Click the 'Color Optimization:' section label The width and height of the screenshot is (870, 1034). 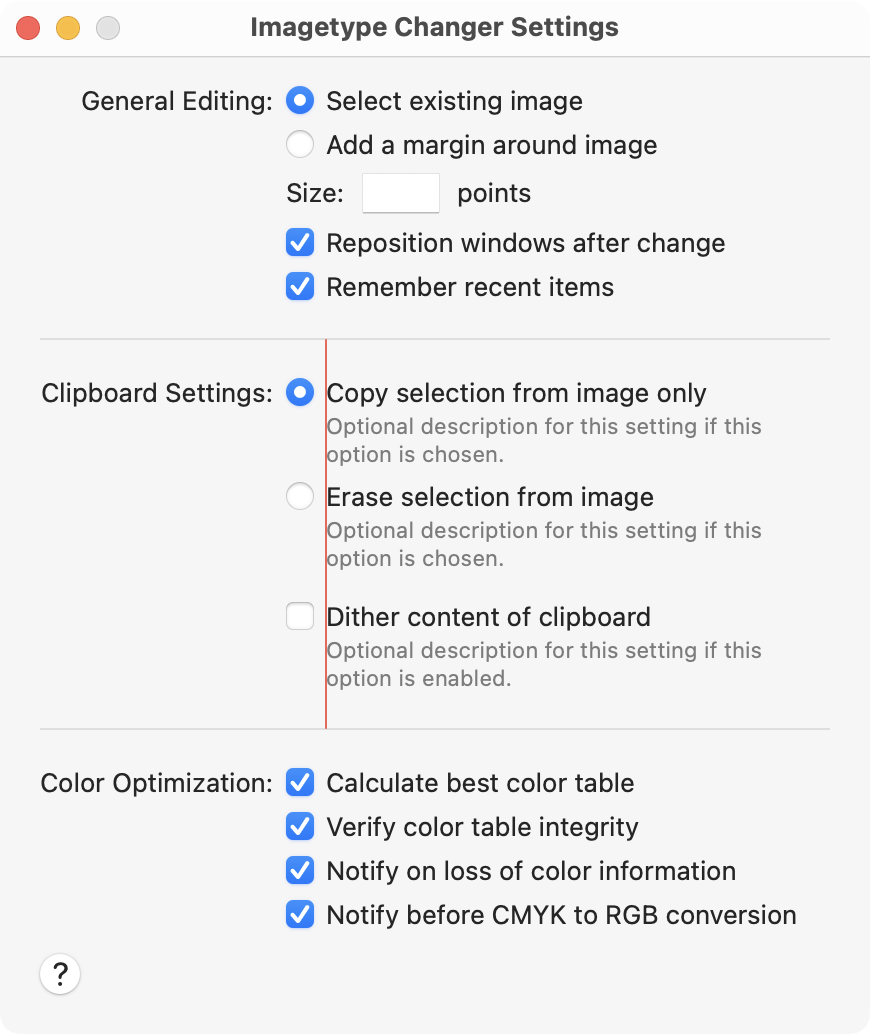(157, 783)
